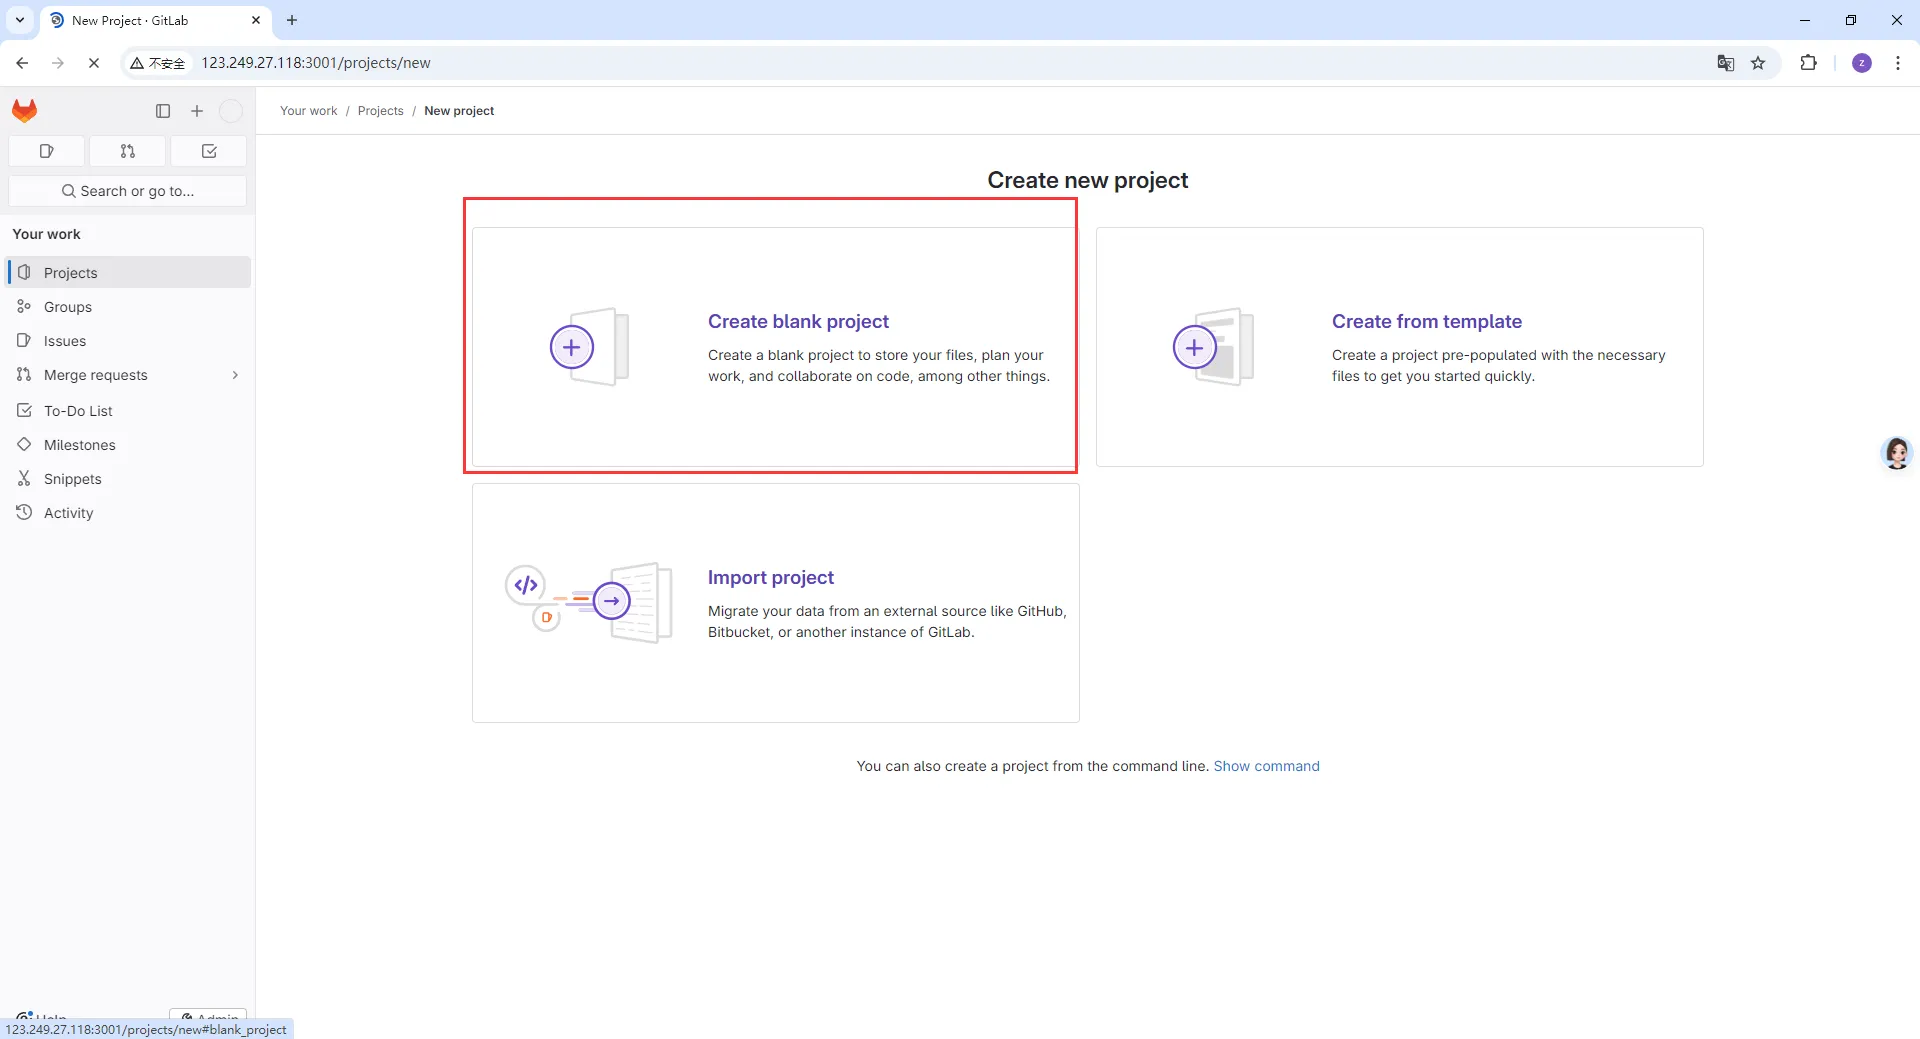Open the Chrome three-dot menu
This screenshot has height=1039, width=1920.
pyautogui.click(x=1898, y=63)
